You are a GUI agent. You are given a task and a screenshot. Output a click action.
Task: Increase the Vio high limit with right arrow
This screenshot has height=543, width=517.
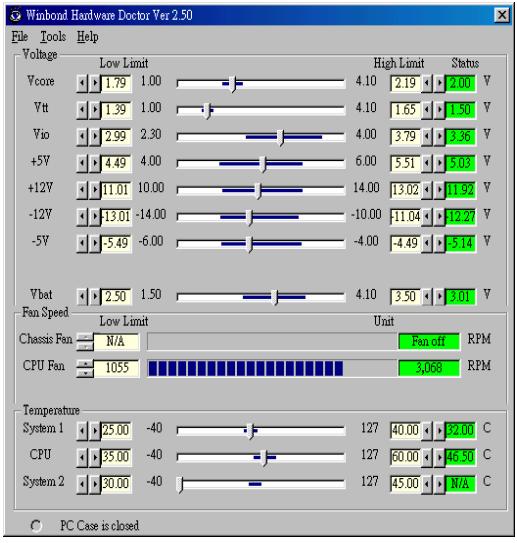click(x=439, y=137)
